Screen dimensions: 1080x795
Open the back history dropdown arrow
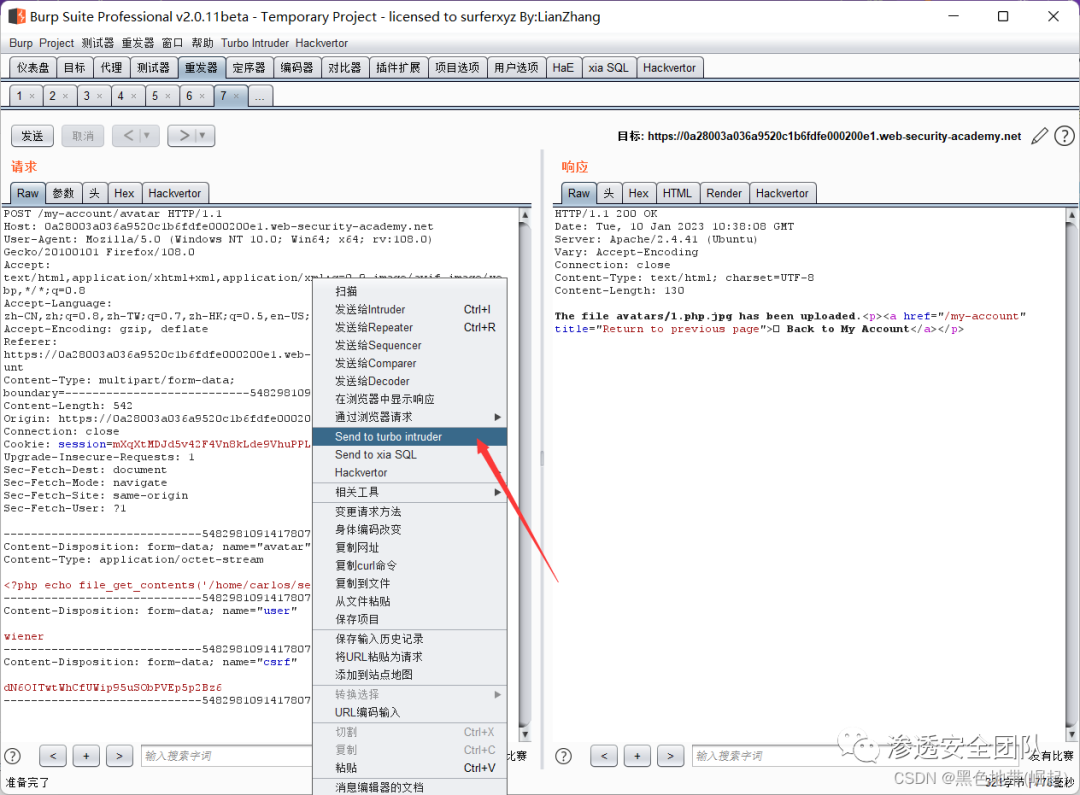click(147, 136)
